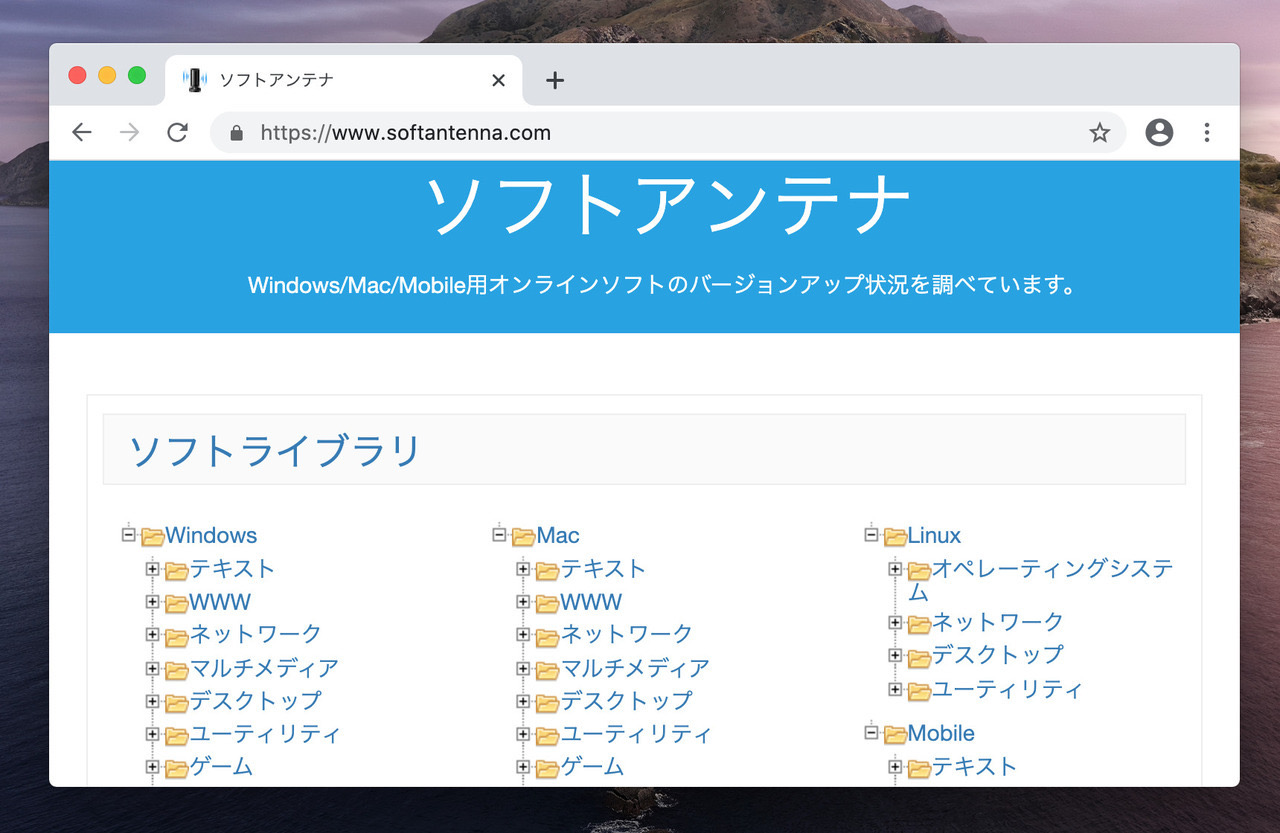Viewport: 1280px width, 833px height.
Task: Expand デスクトップ under Mac
Action: click(523, 701)
